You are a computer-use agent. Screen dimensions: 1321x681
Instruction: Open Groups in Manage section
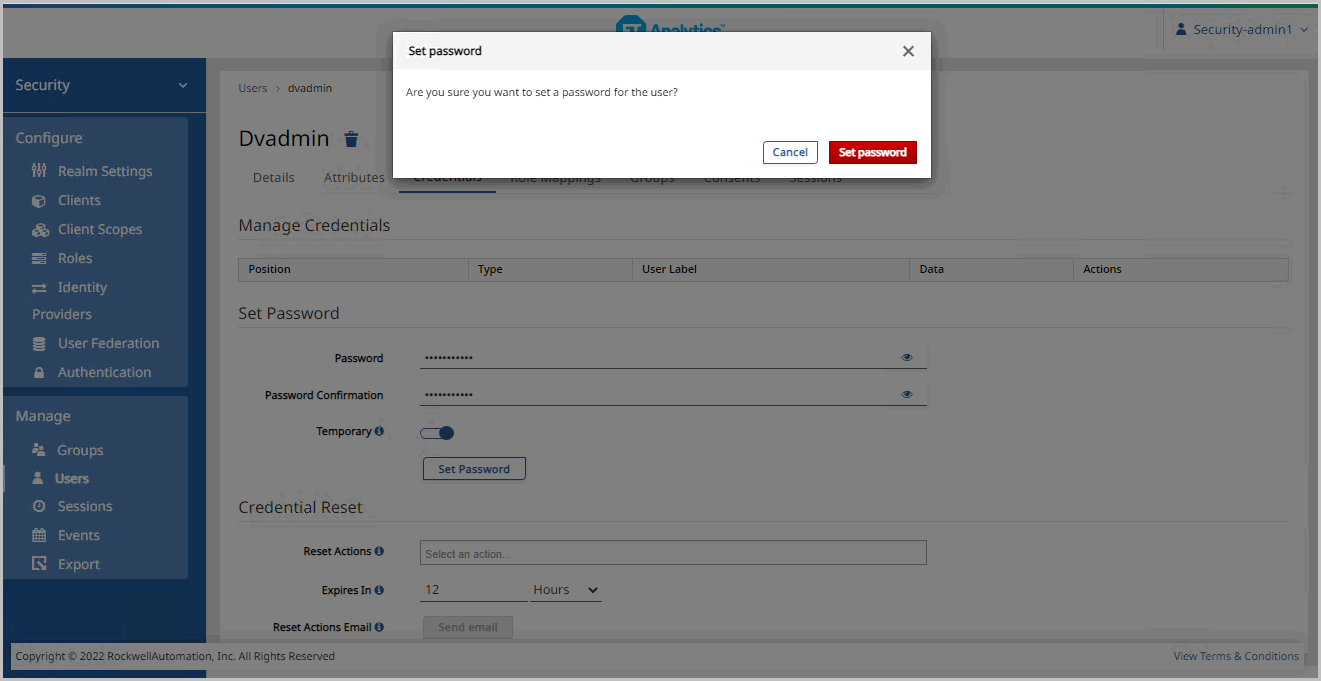point(80,450)
